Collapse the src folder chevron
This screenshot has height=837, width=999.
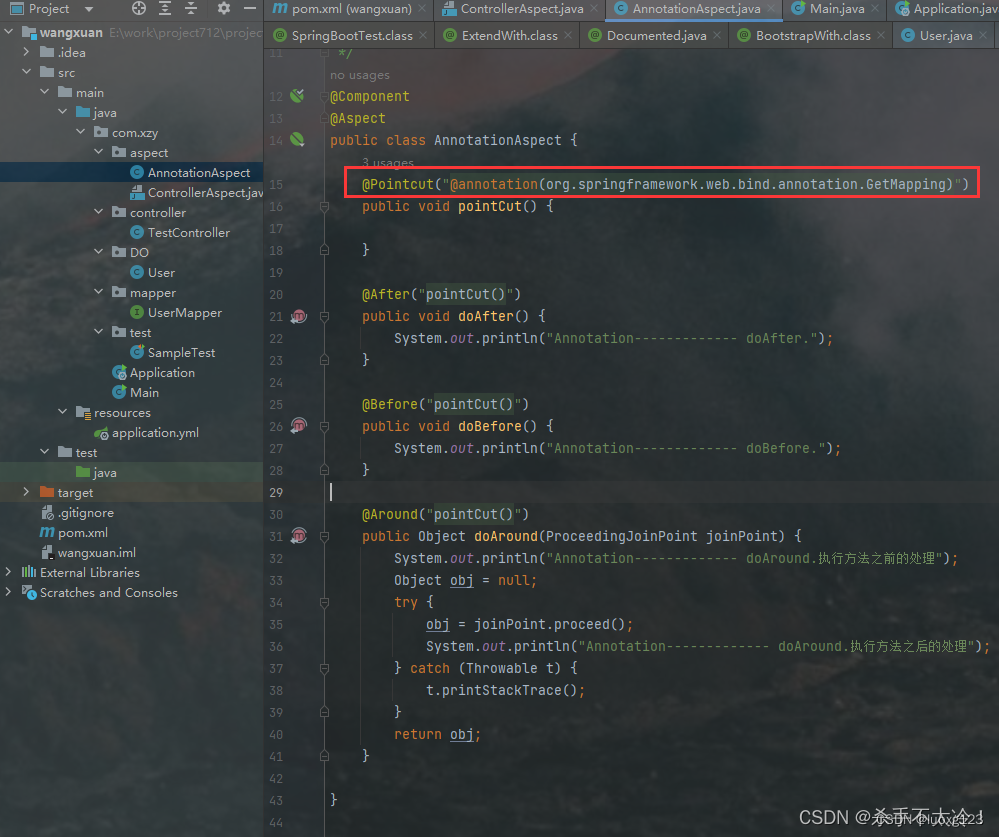[x=26, y=72]
